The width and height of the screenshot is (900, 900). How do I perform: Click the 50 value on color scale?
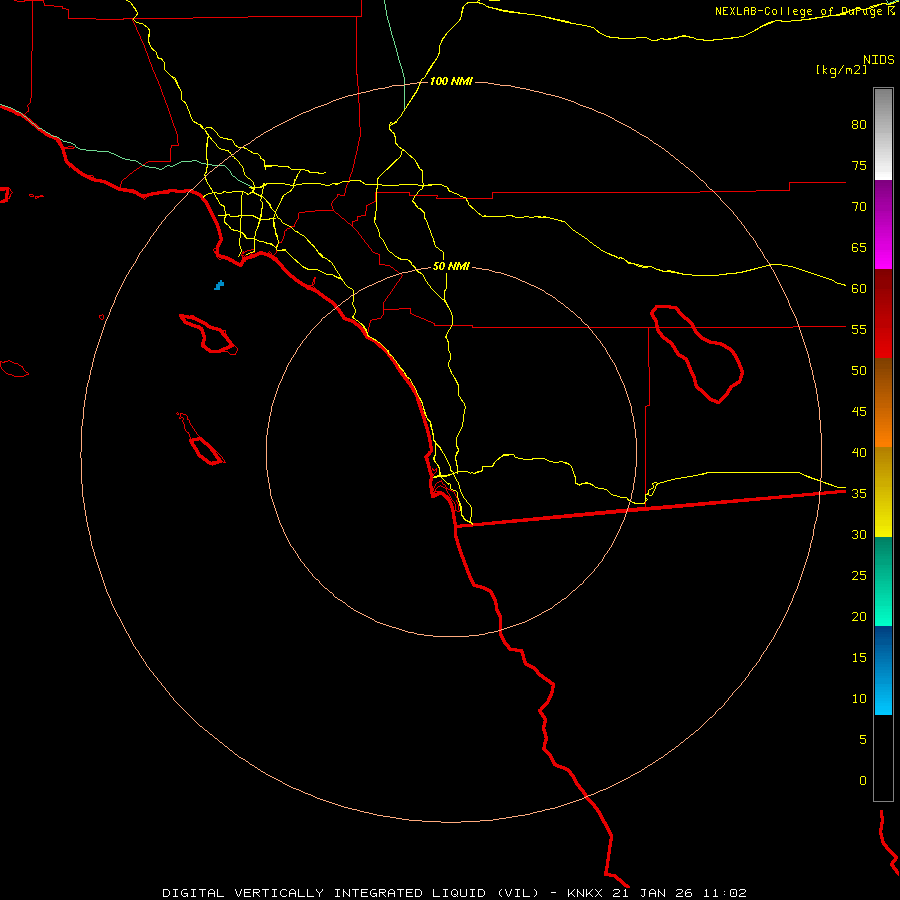859,371
